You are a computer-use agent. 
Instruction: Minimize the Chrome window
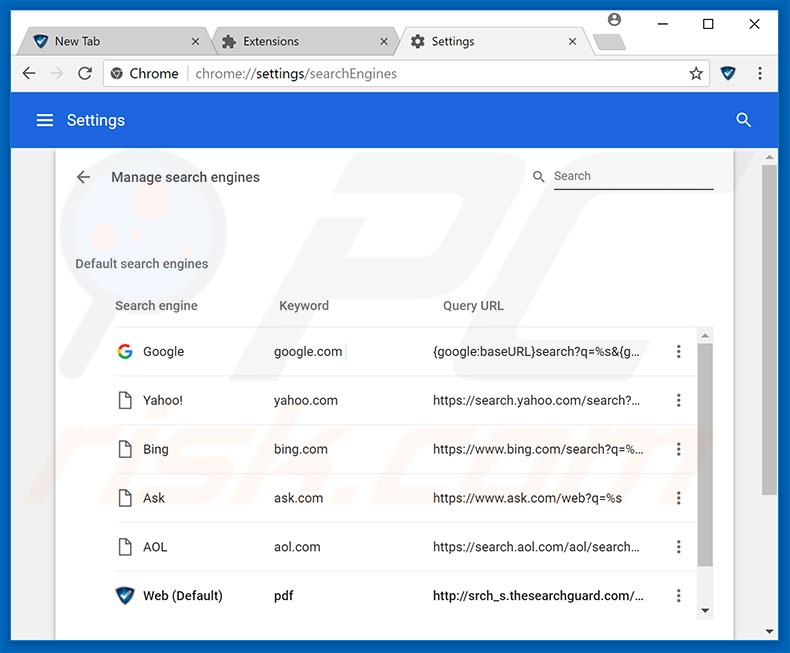pos(663,24)
